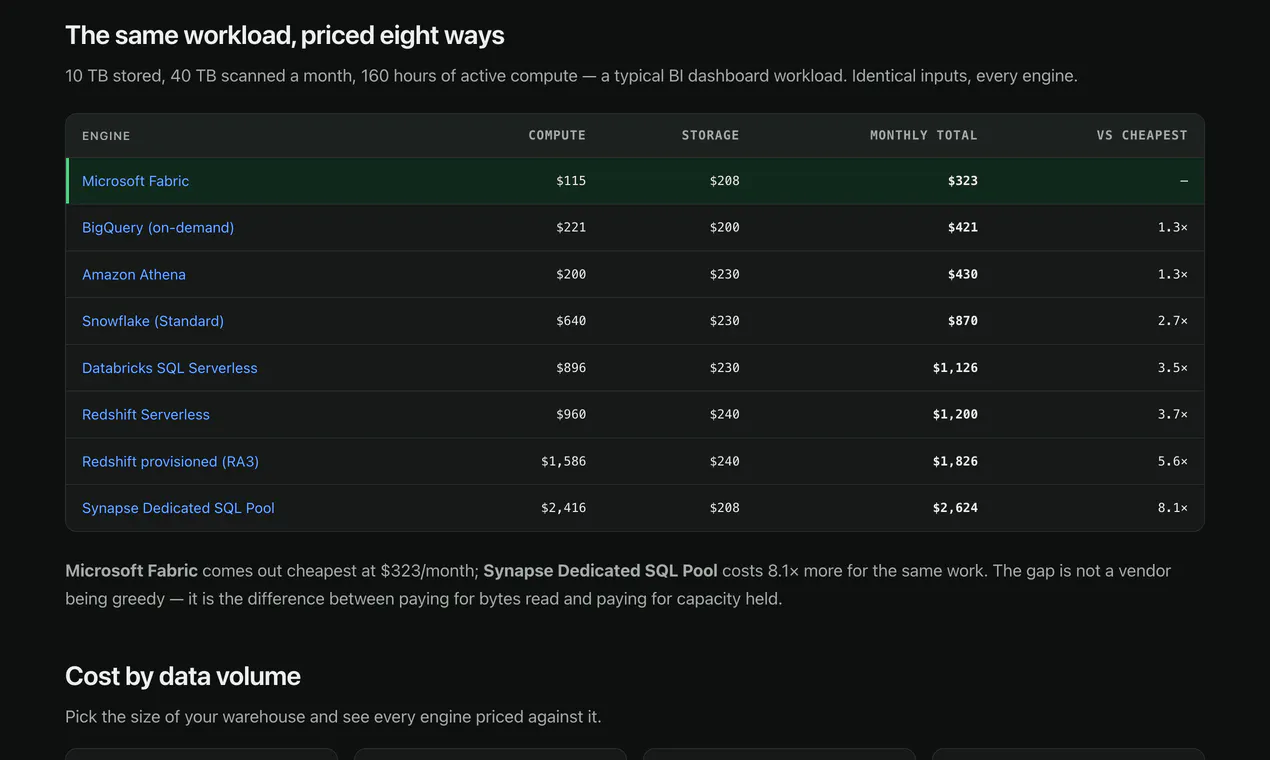
Task: Open the Synapse Dedicated SQL Pool link
Action: click(x=178, y=508)
